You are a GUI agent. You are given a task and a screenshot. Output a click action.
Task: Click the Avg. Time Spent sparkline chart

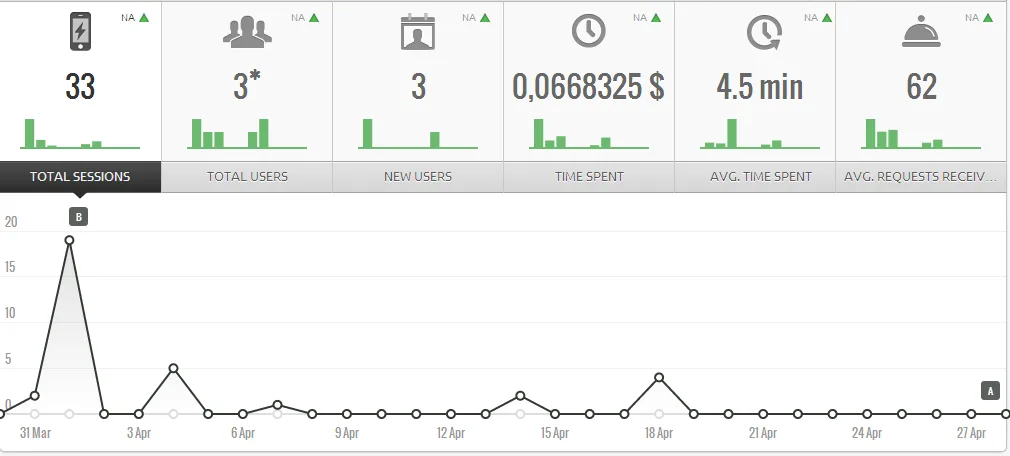[760, 134]
